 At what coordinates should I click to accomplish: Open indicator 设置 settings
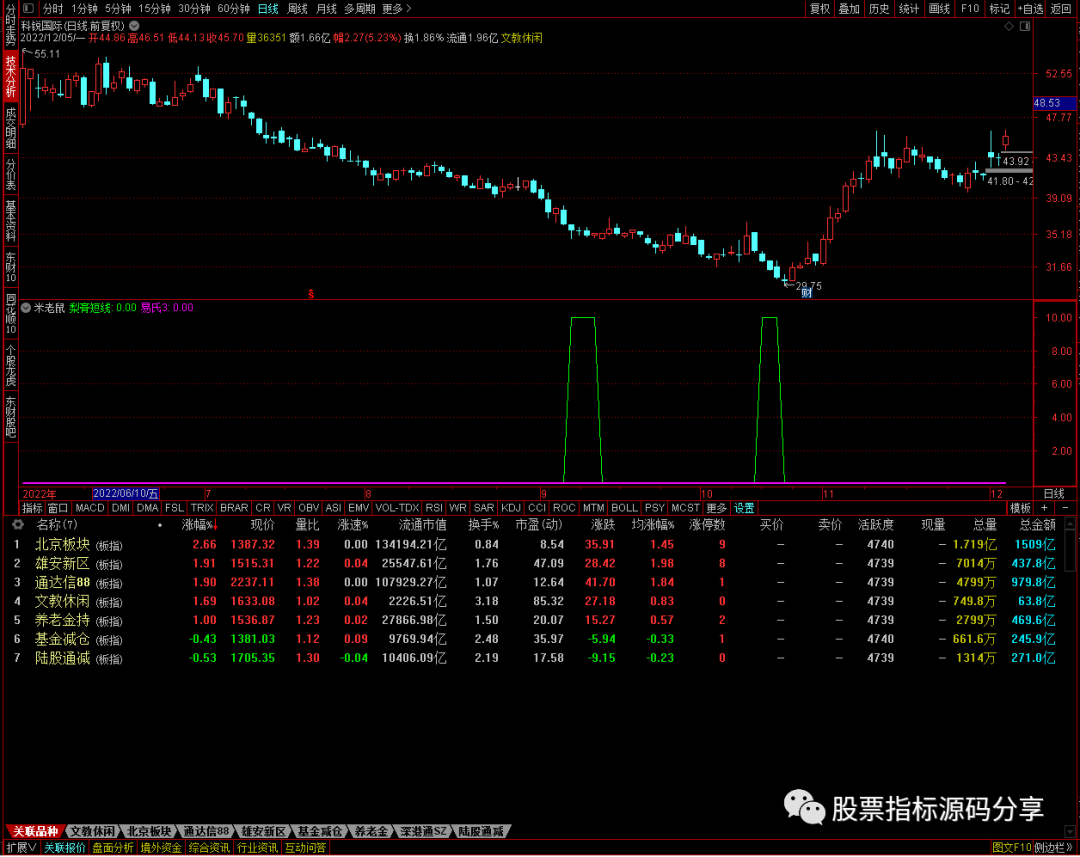[x=744, y=508]
